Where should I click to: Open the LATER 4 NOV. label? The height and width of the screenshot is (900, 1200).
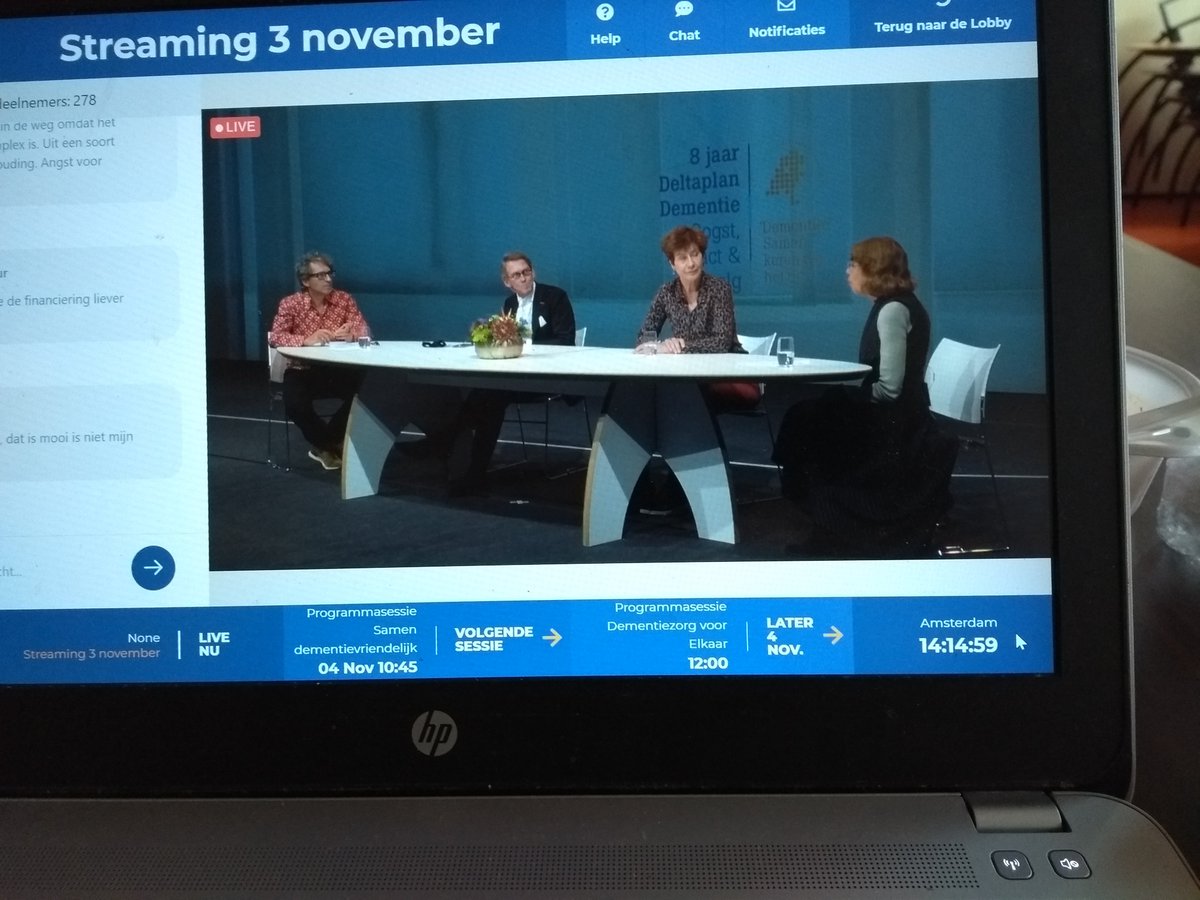[x=789, y=635]
